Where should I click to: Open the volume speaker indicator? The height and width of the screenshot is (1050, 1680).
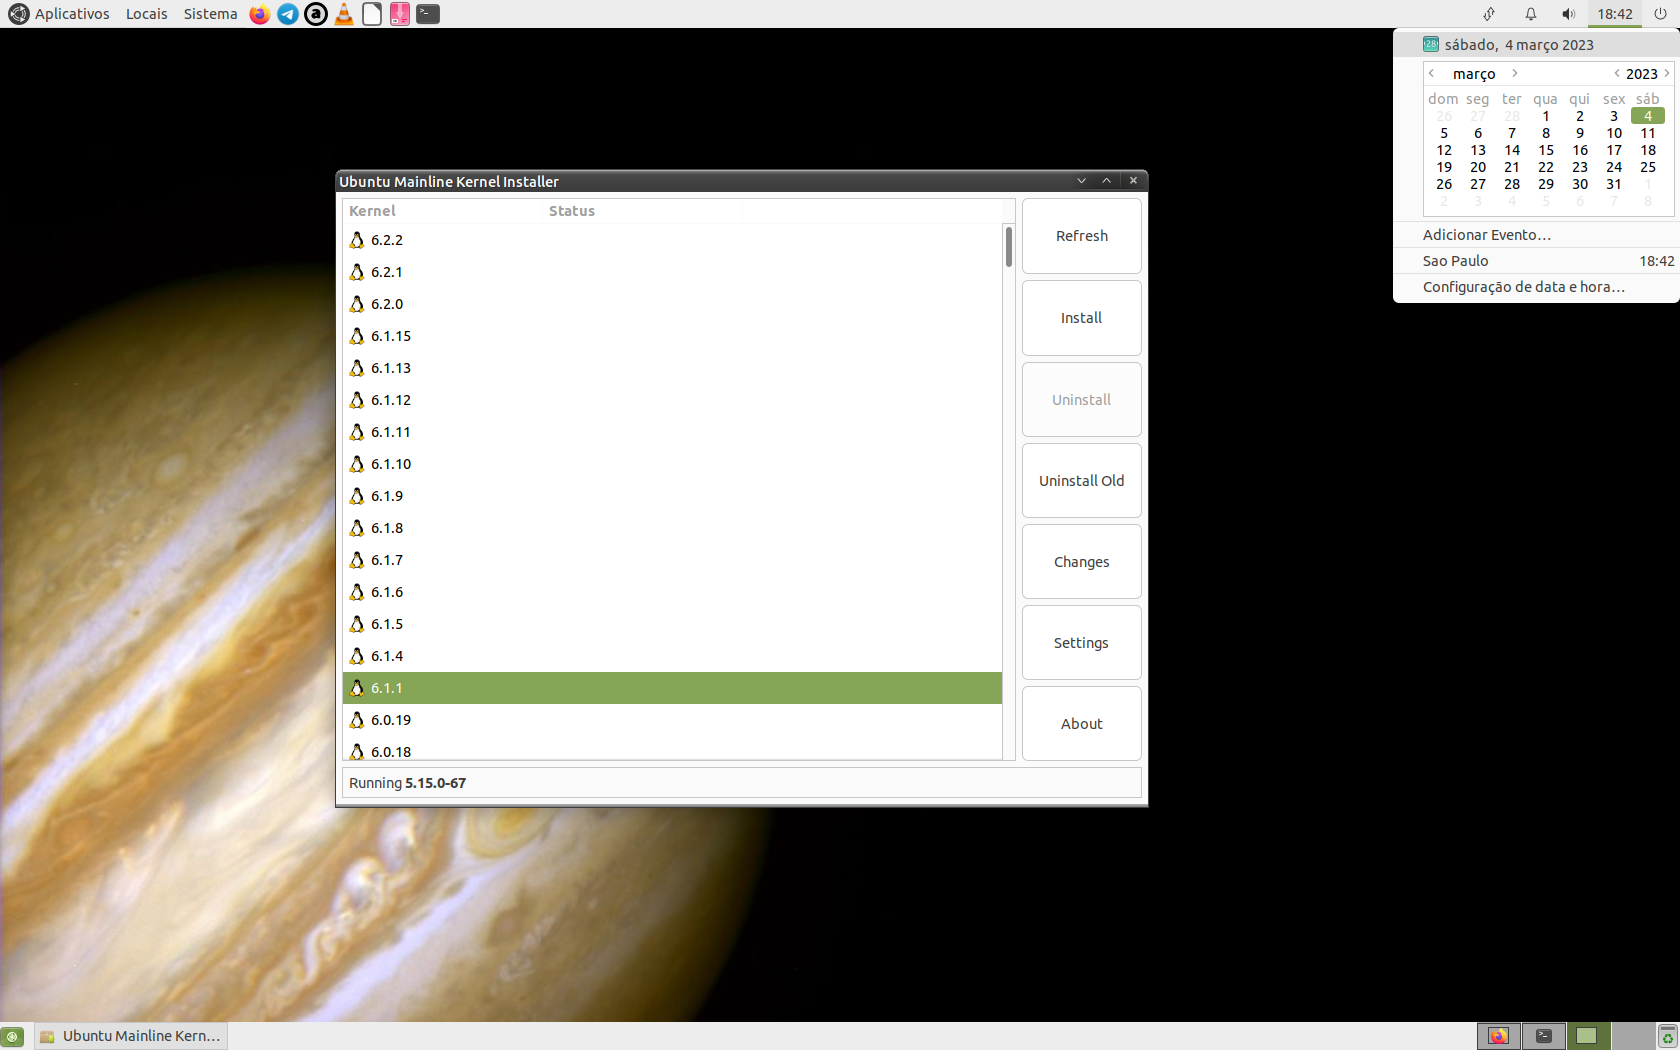point(1568,14)
